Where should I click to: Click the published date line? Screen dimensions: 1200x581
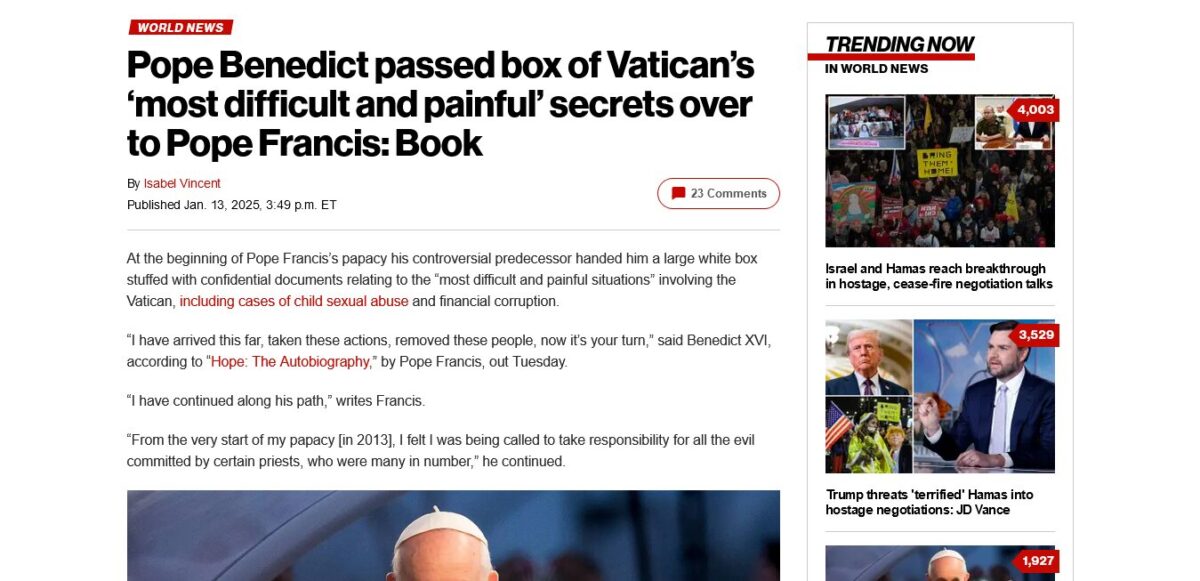tap(232, 205)
